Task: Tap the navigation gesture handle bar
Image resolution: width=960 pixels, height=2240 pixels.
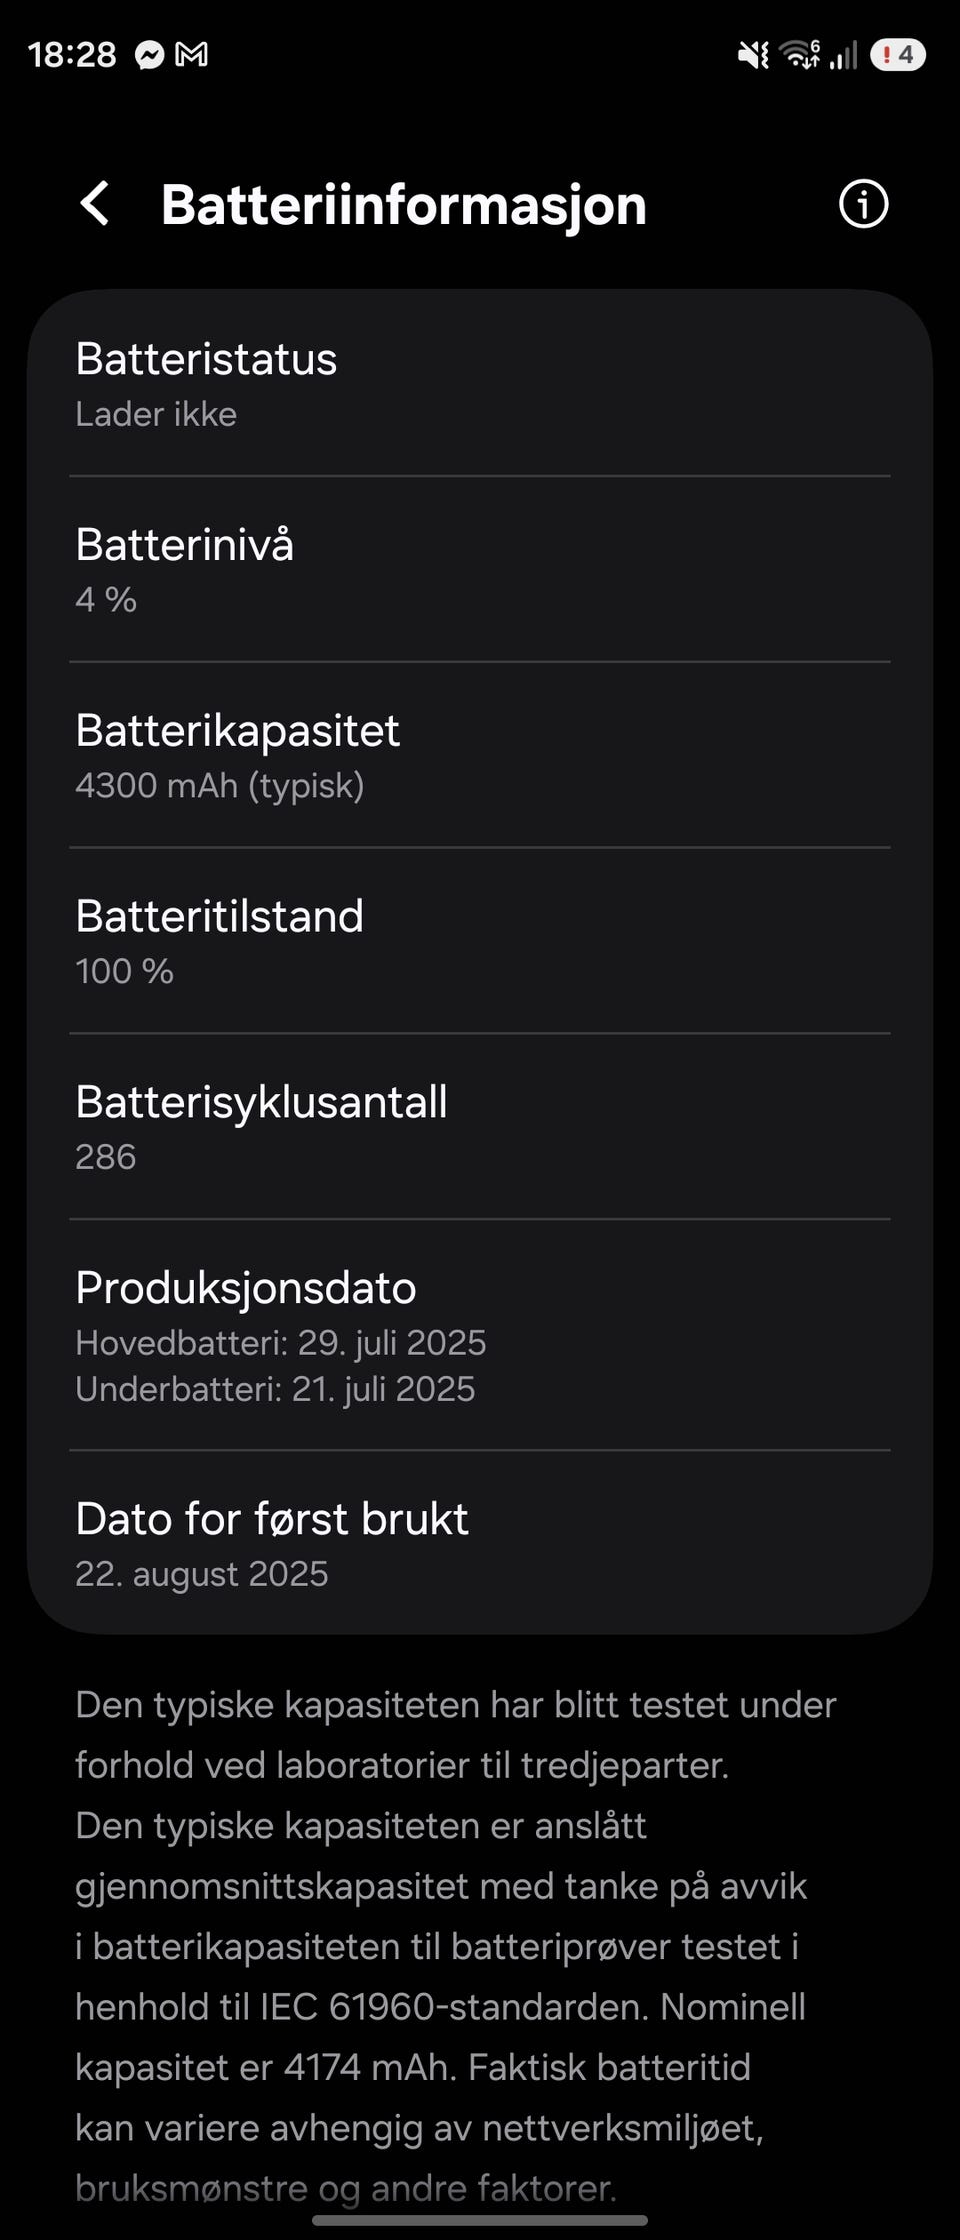Action: pos(480,2221)
